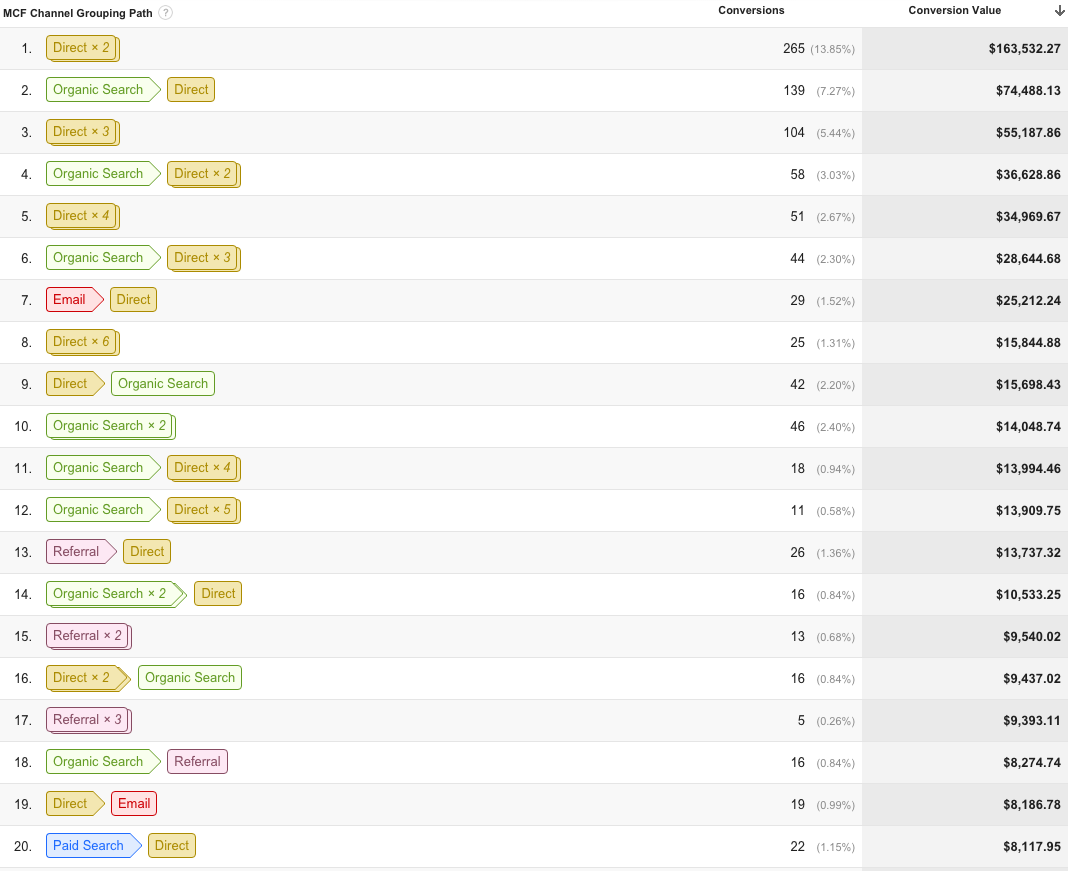Click the $36,628.86 conversion value
The image size is (1068, 871).
1028,175
